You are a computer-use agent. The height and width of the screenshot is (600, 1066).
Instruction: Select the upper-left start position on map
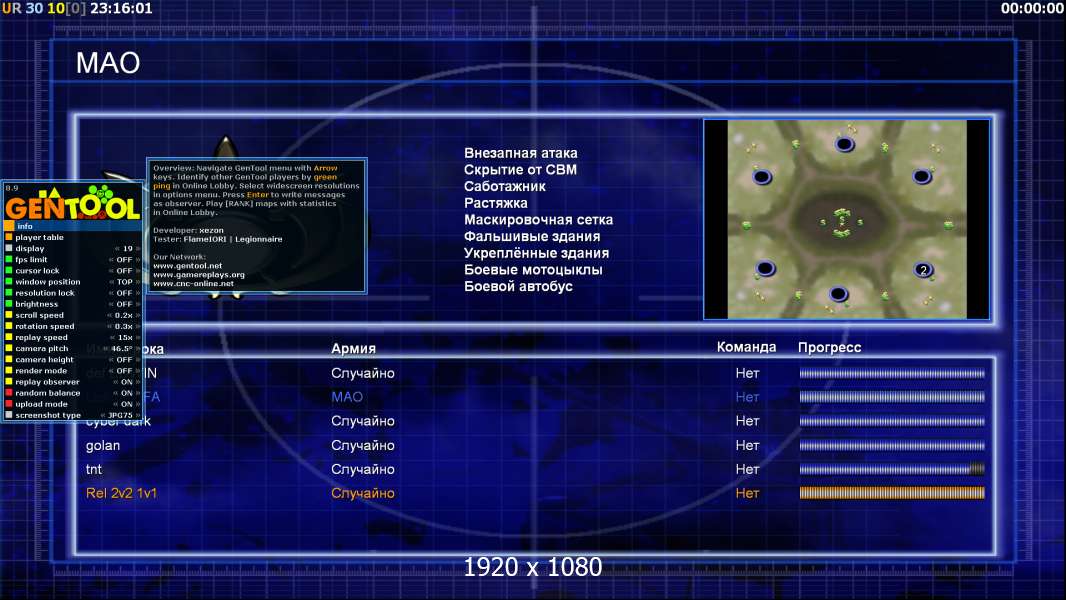(x=762, y=177)
